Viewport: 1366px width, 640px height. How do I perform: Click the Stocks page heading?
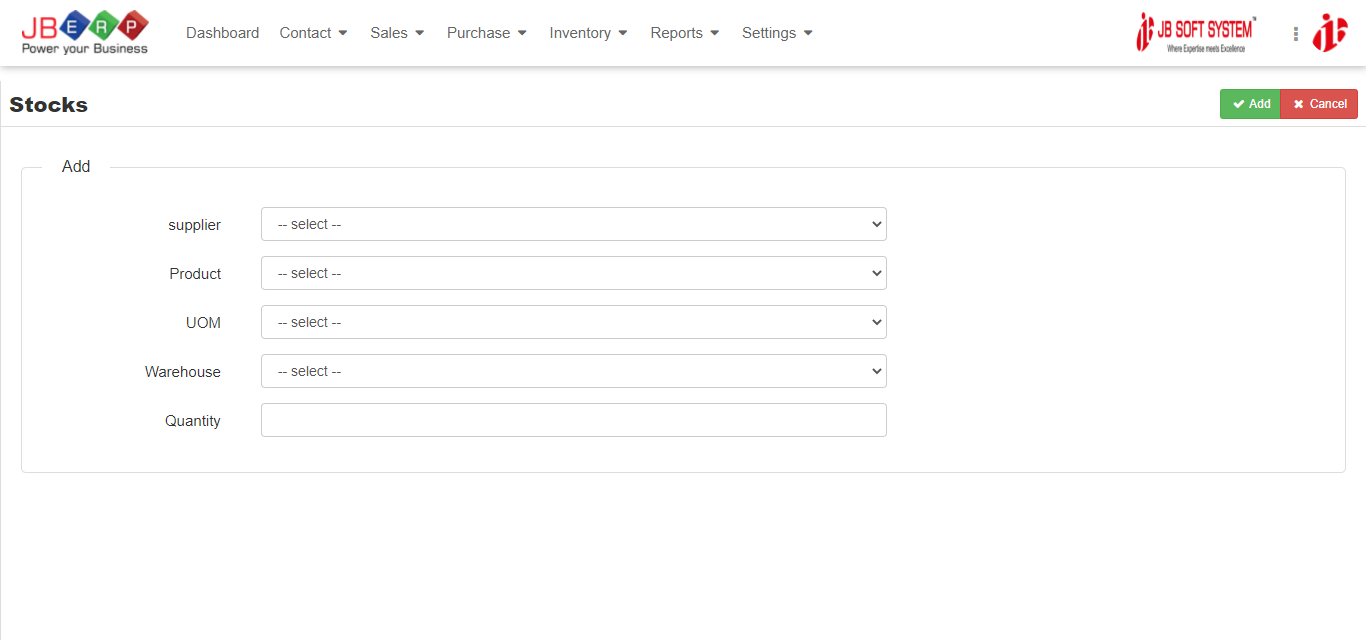coord(49,105)
